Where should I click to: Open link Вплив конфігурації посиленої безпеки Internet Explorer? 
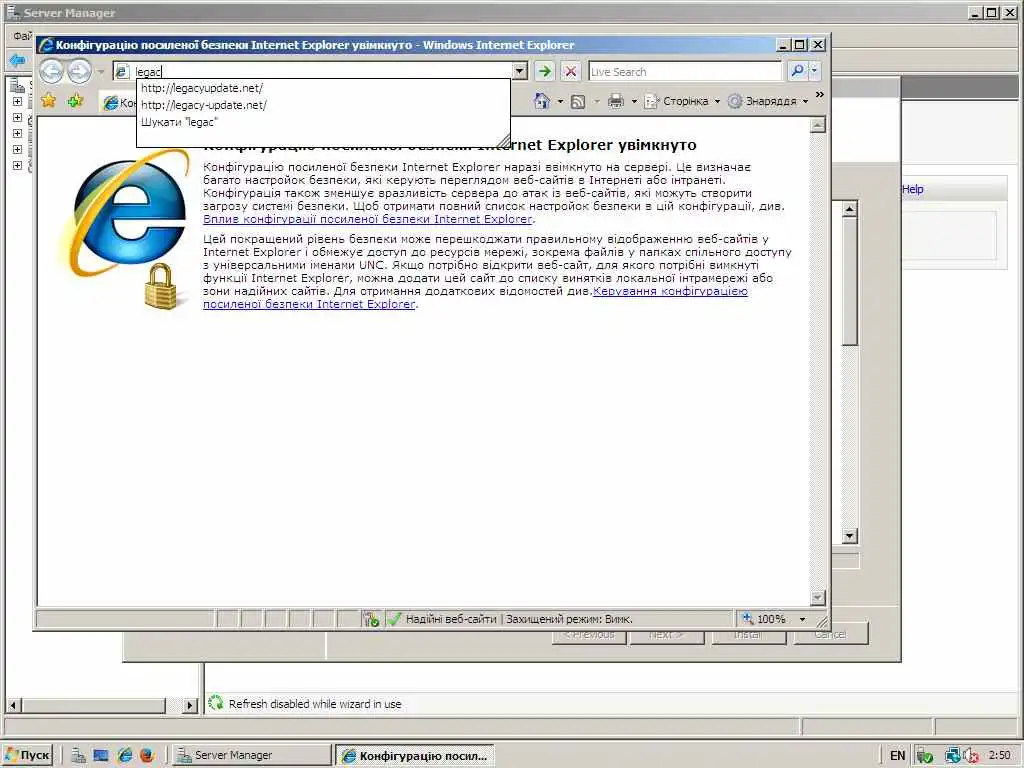[x=368, y=219]
